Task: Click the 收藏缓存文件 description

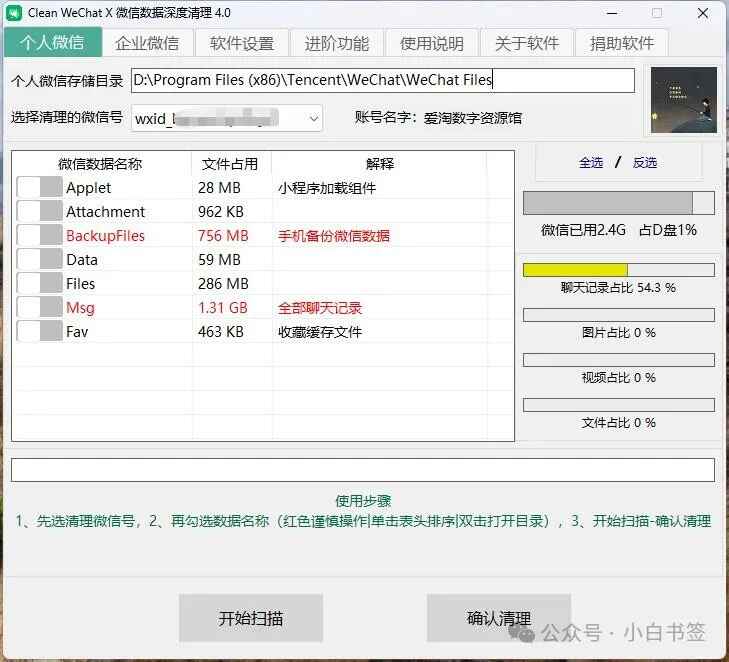Action: (320, 332)
